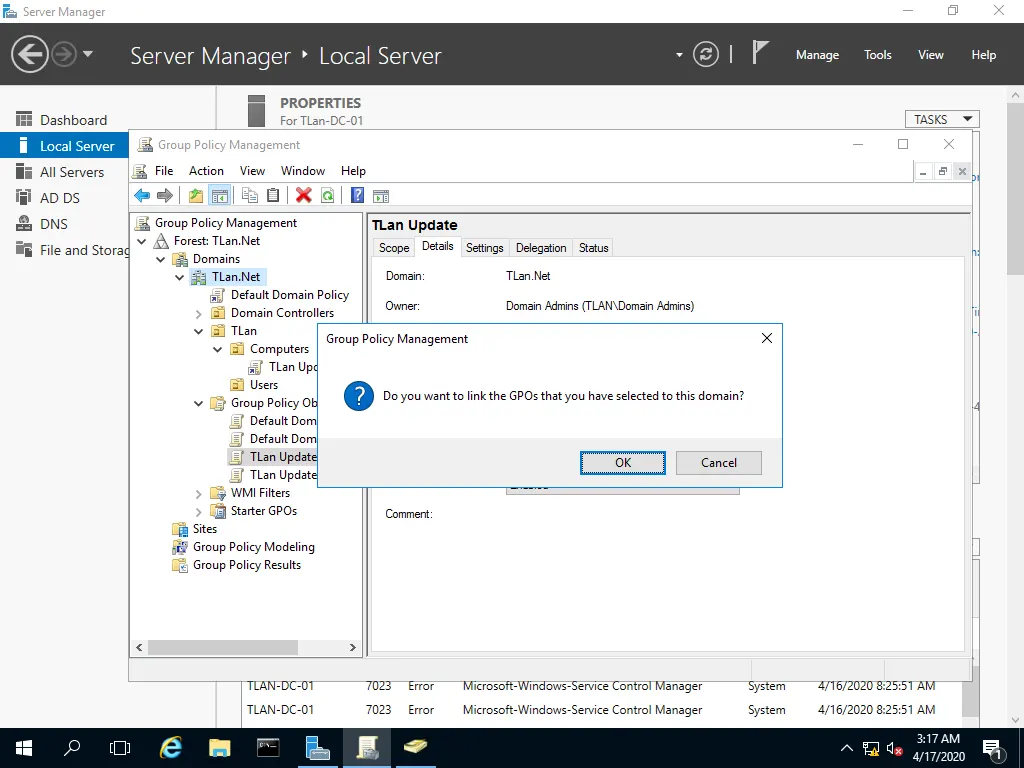Click the Back arrow in Group Policy Management toolbar
Viewport: 1024px width, 768px height.
pyautogui.click(x=142, y=195)
